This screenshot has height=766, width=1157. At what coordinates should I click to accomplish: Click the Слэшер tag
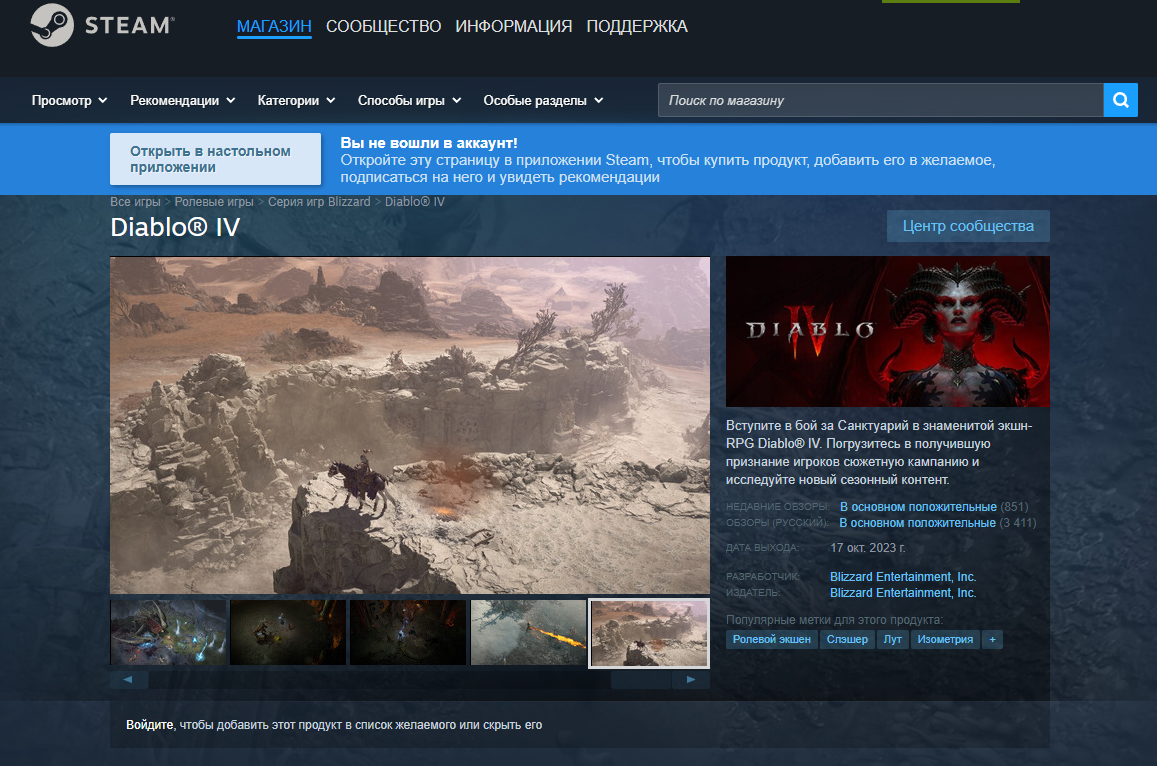coord(847,639)
